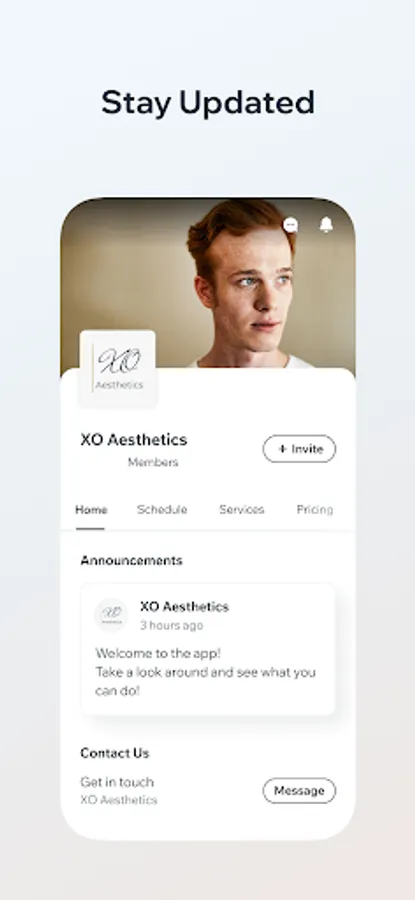This screenshot has width=415, height=900.
Task: Tap the Message button
Action: 299,791
